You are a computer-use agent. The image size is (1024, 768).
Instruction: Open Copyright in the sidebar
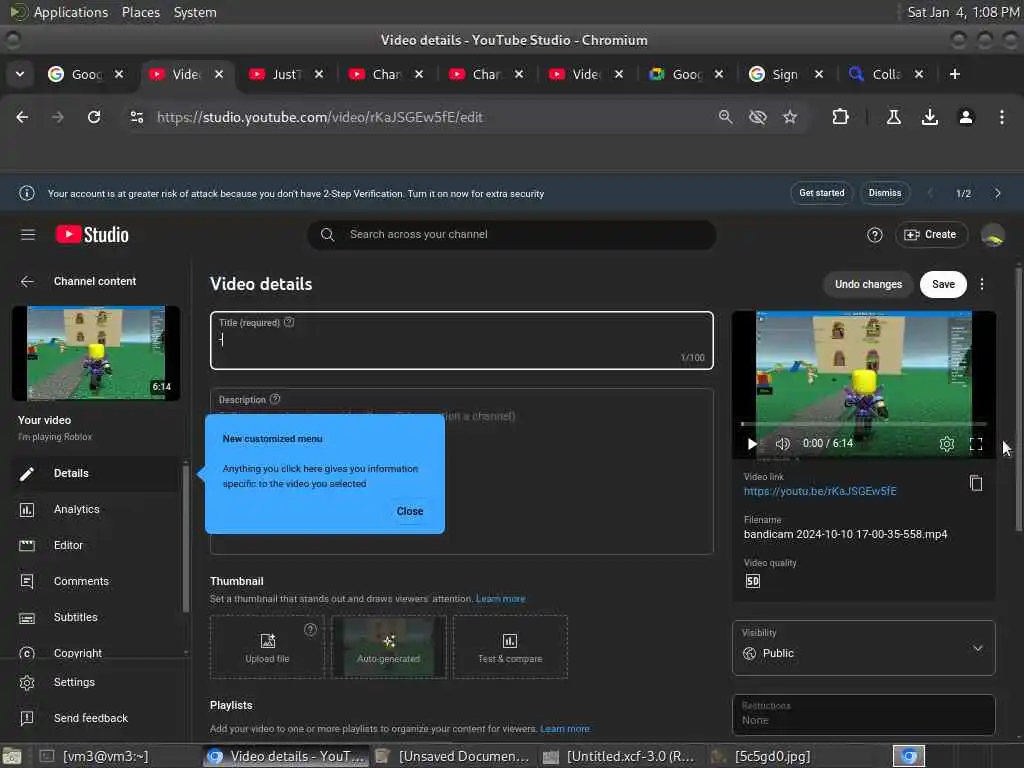(95, 652)
